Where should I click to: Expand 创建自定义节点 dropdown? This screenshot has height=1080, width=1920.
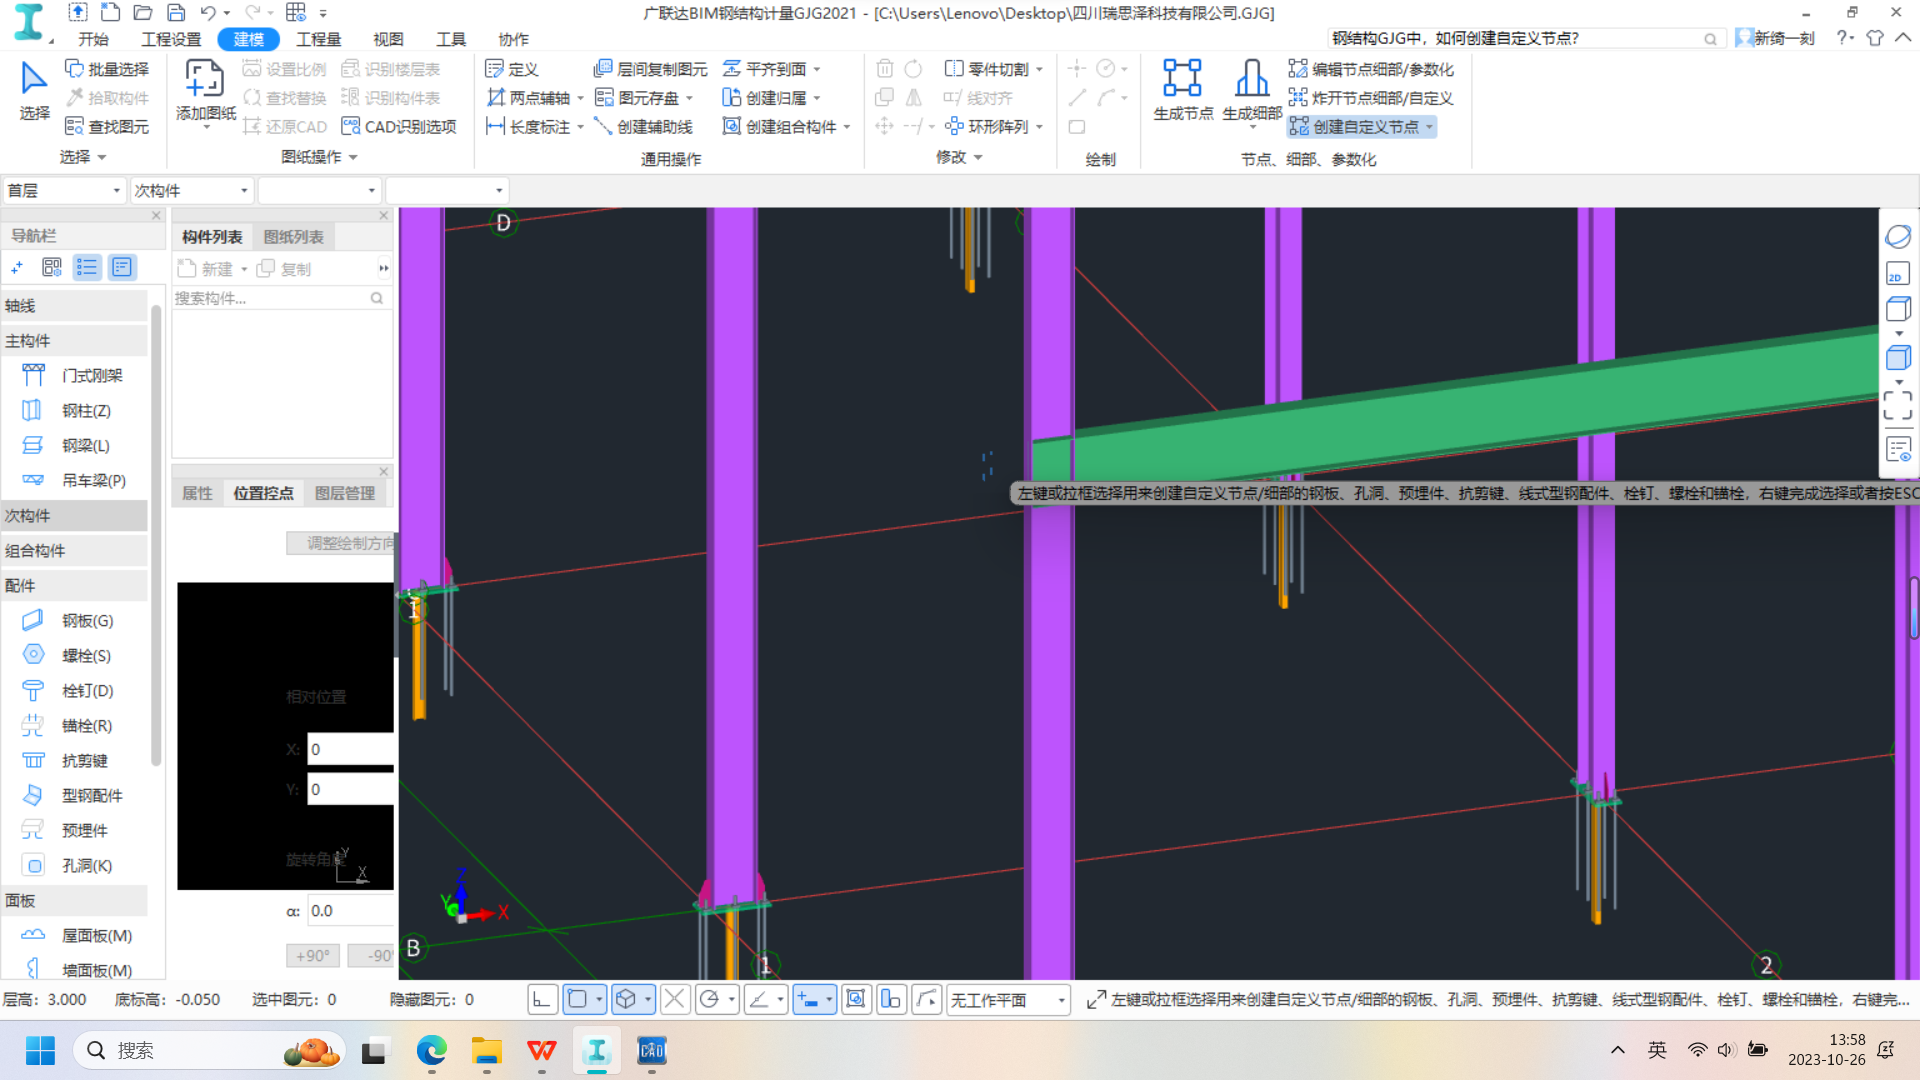[1429, 127]
